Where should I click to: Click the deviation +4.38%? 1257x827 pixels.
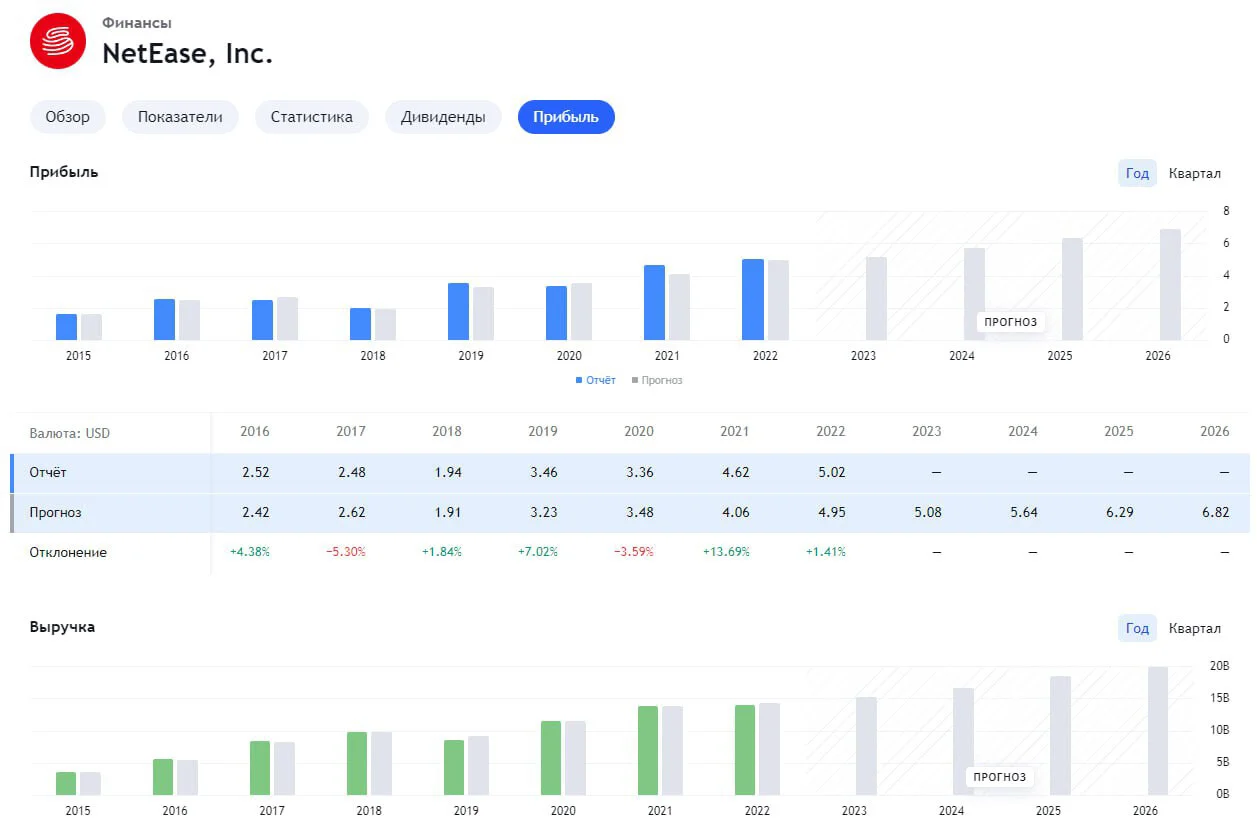pyautogui.click(x=250, y=552)
